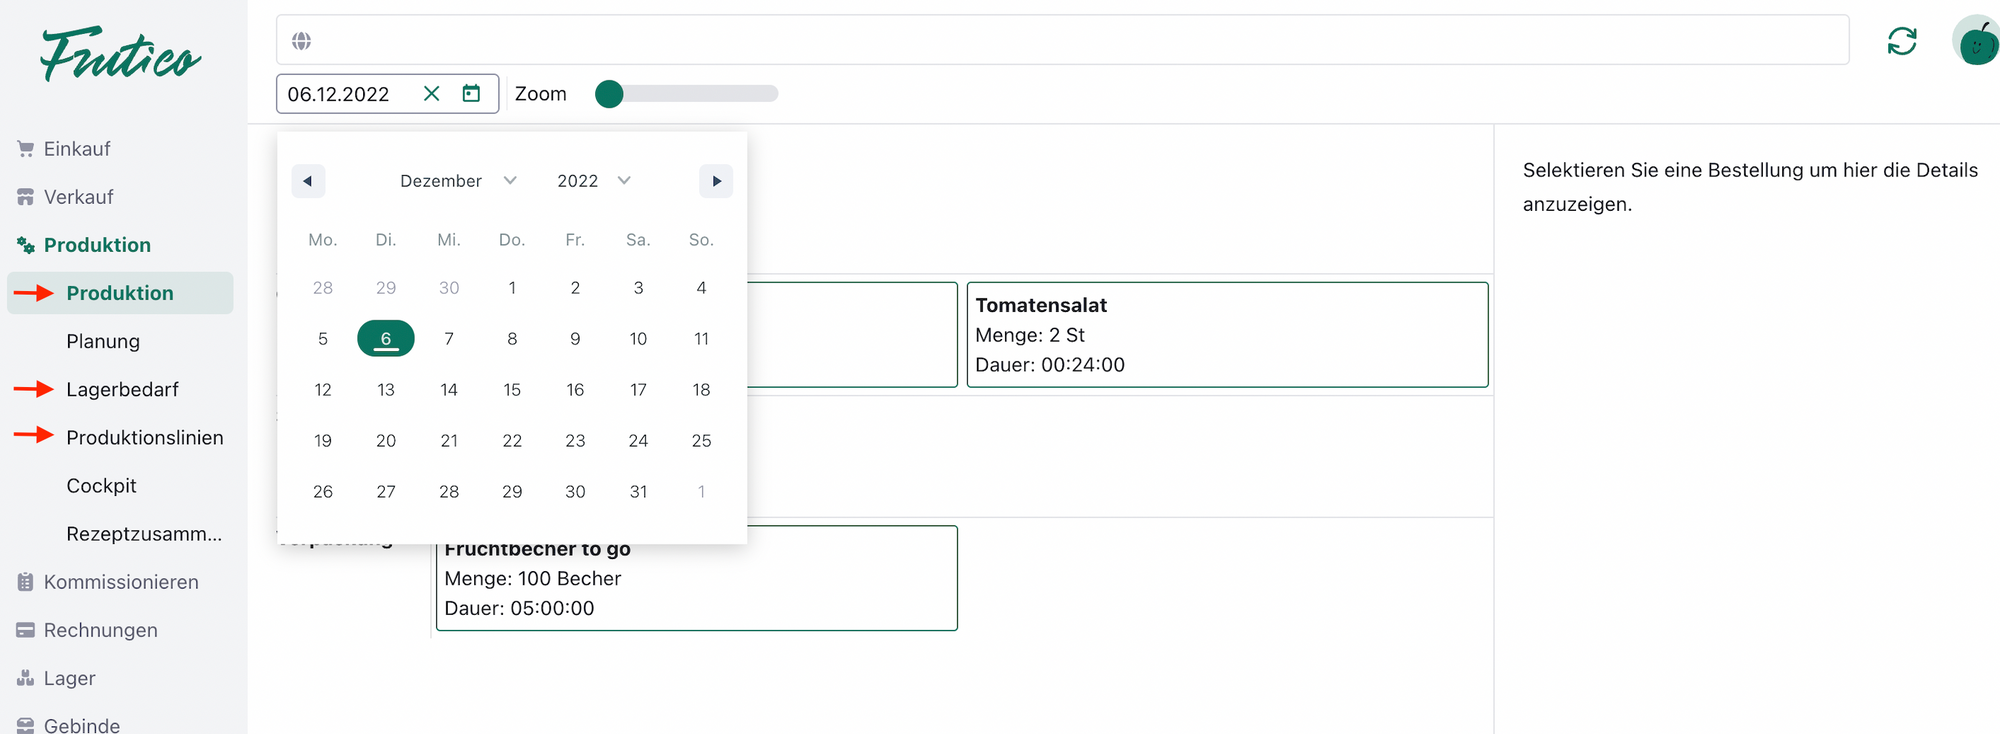Viewport: 2000px width, 734px height.
Task: Select Lagerbedarf in sidebar
Action: point(122,389)
